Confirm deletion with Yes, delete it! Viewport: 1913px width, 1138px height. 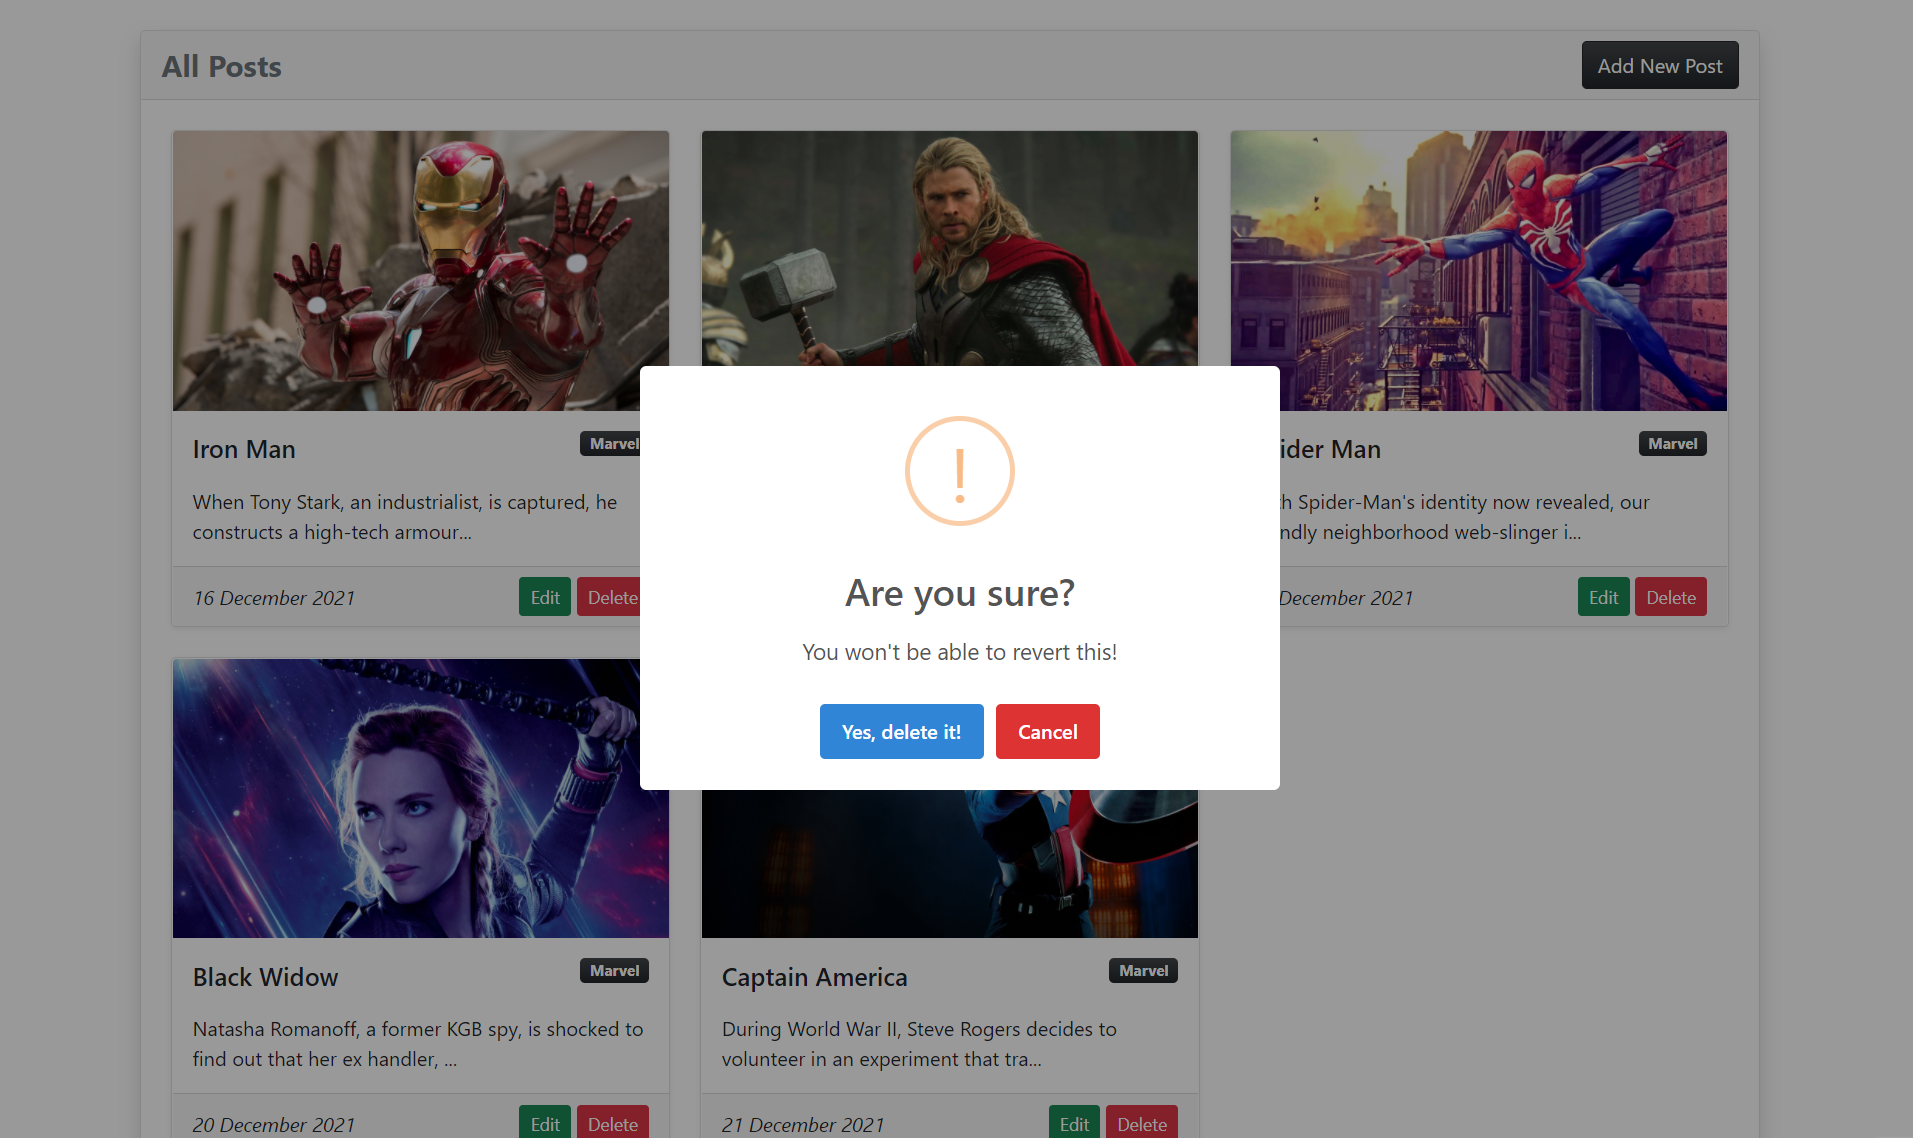pyautogui.click(x=900, y=731)
